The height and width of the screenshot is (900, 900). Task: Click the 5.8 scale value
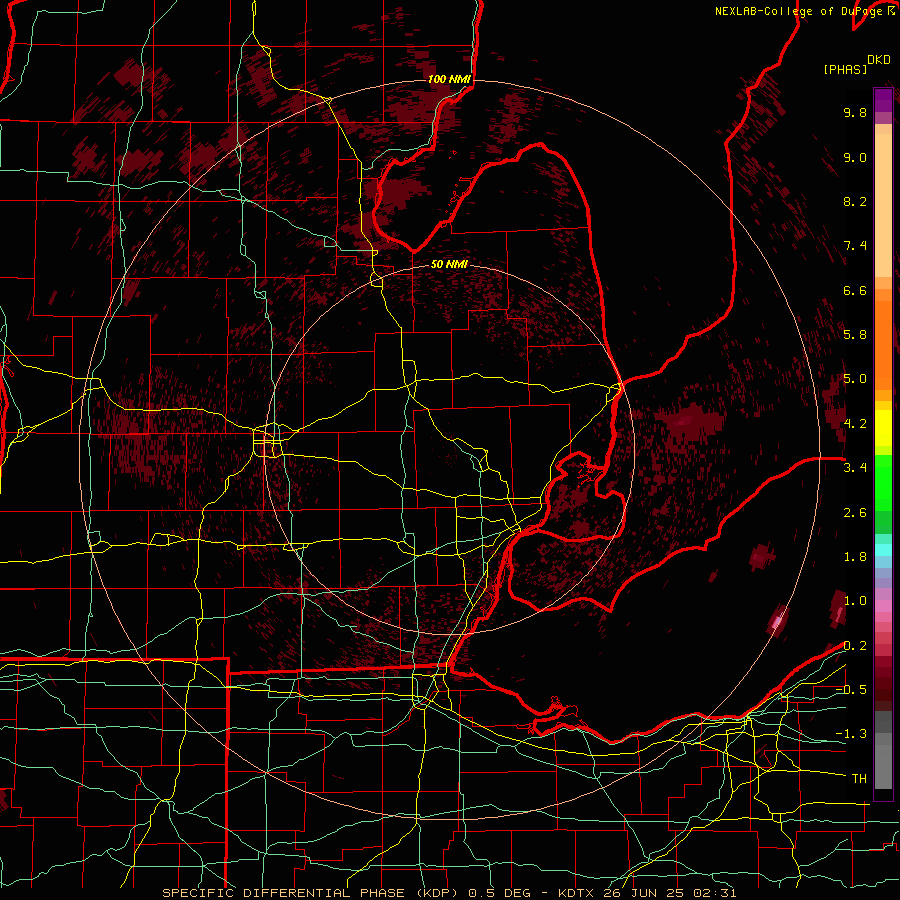point(855,335)
